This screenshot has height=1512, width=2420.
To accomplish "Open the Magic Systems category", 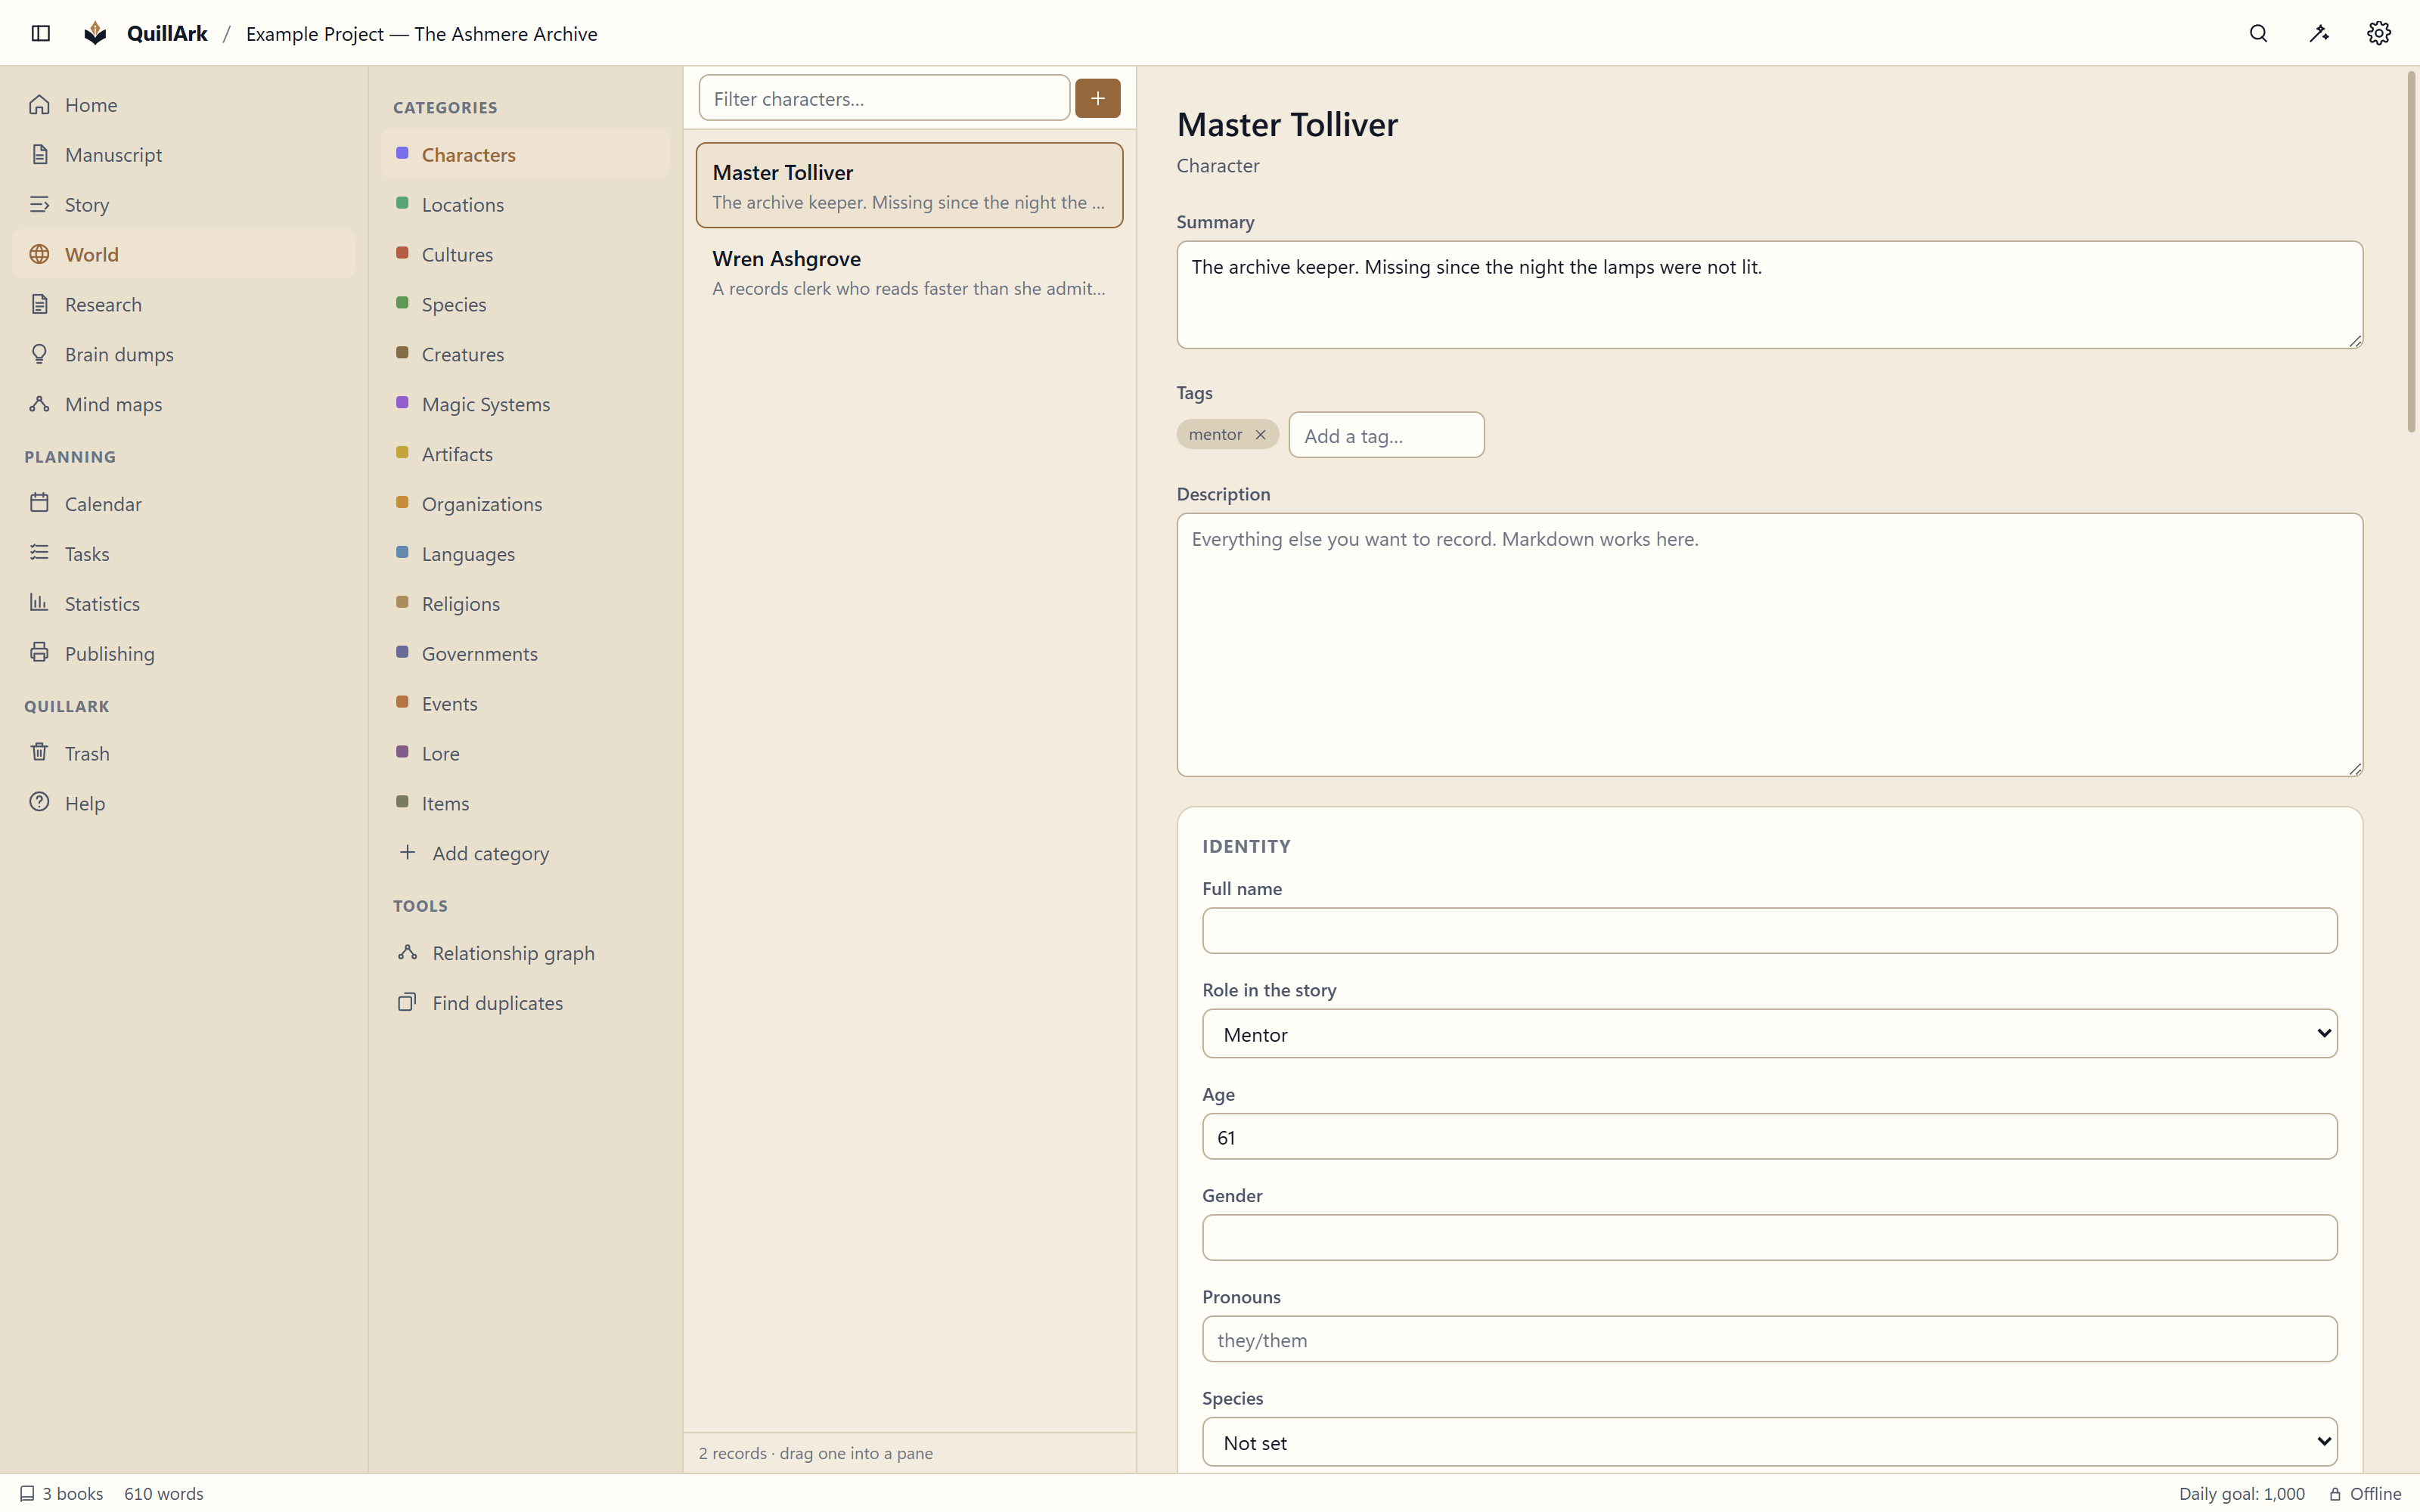I will click(x=525, y=404).
